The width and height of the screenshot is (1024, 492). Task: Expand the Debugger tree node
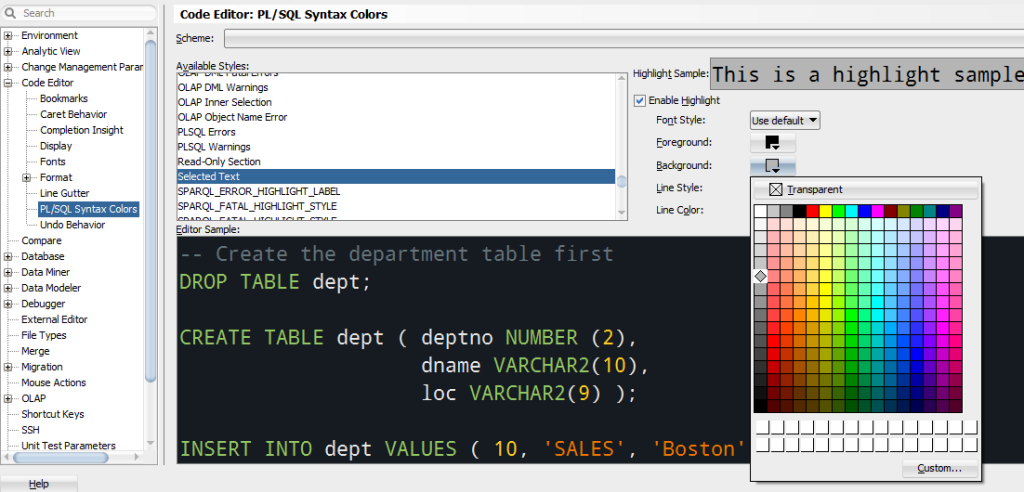coord(8,304)
